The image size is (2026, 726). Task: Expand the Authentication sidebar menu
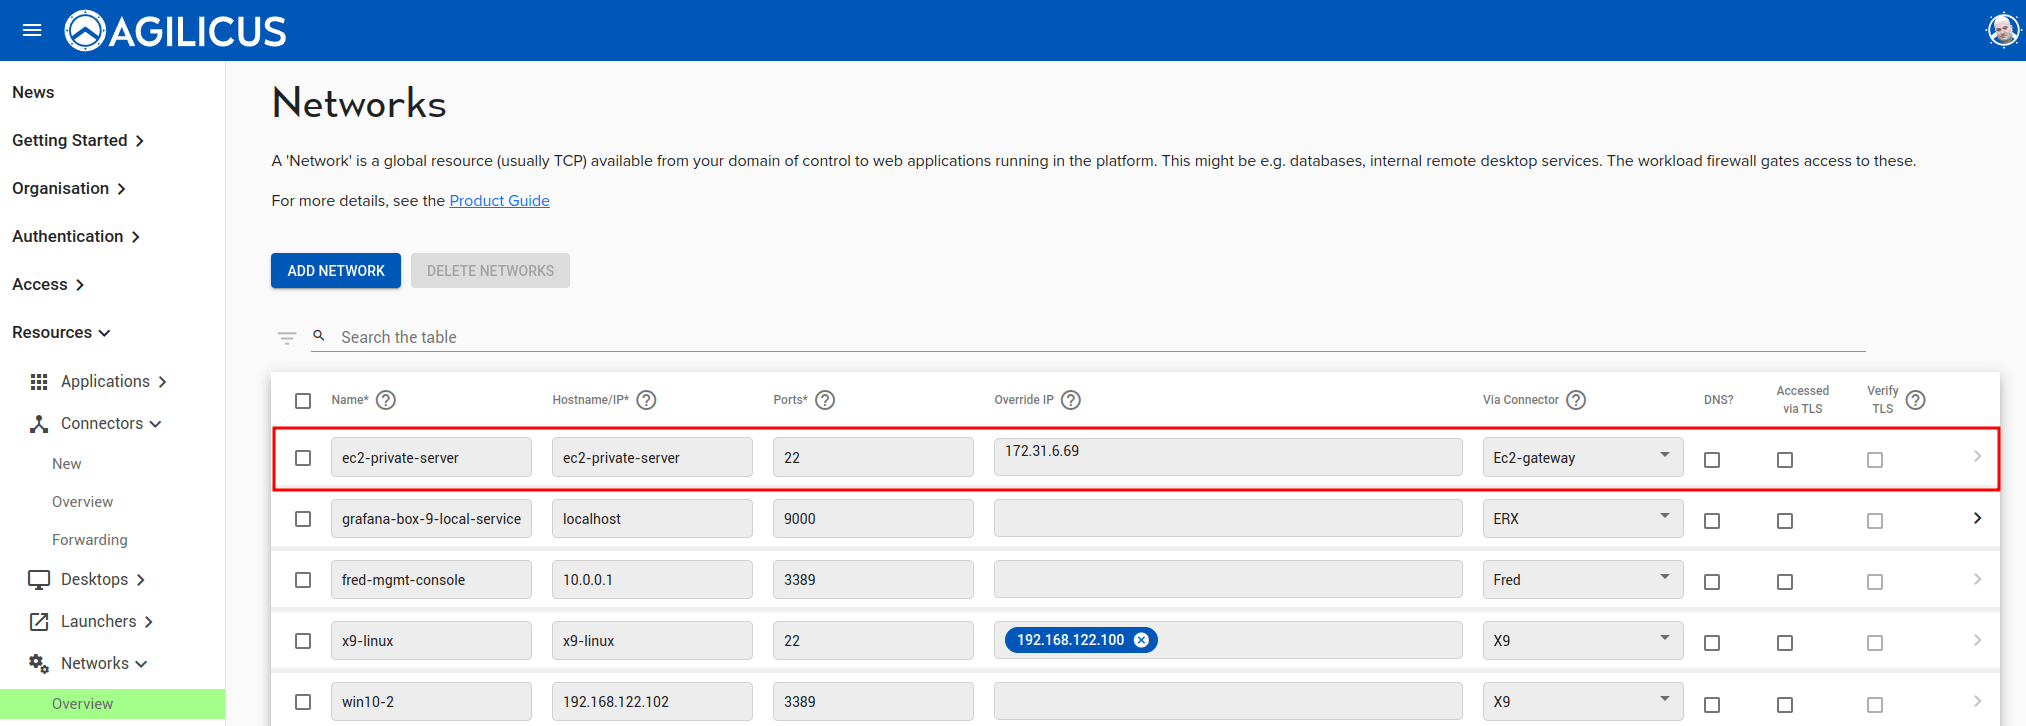(x=76, y=236)
